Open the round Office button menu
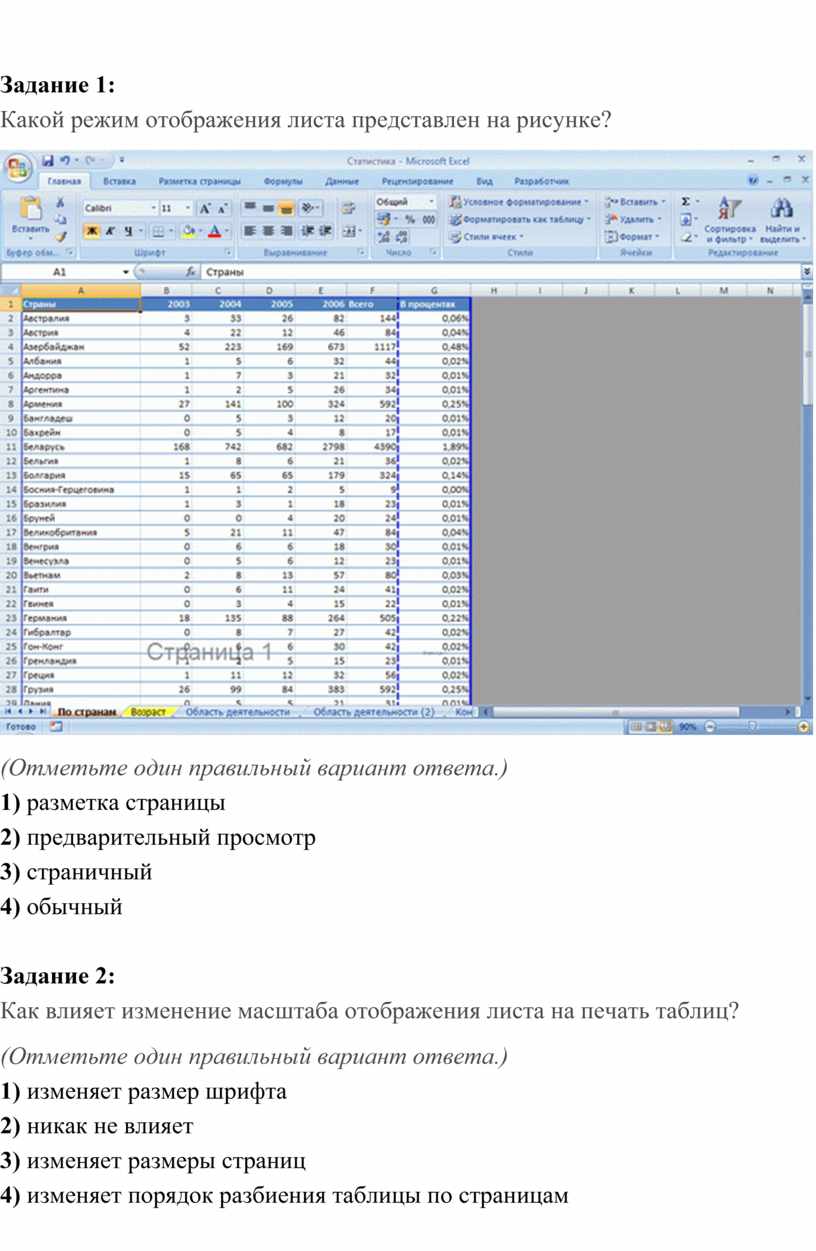816x1251 pixels. click(17, 166)
